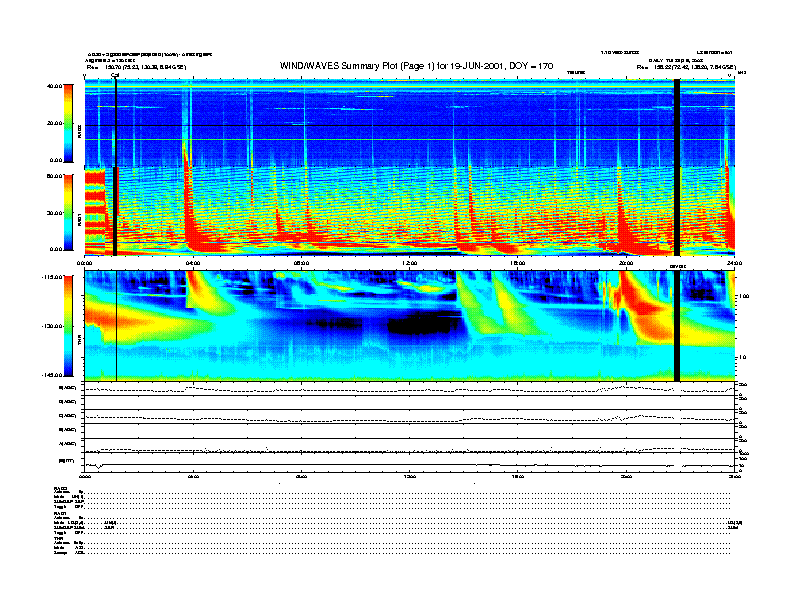This screenshot has height=612, width=792.
Task: Click 00:00 tick label under RAD1 spectrogram
Action: pyautogui.click(x=84, y=263)
